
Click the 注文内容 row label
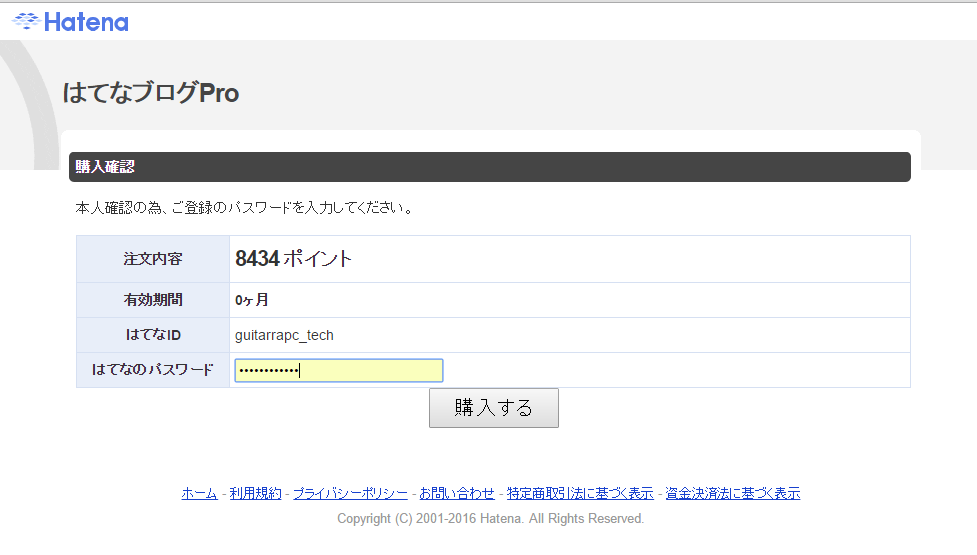tap(153, 259)
